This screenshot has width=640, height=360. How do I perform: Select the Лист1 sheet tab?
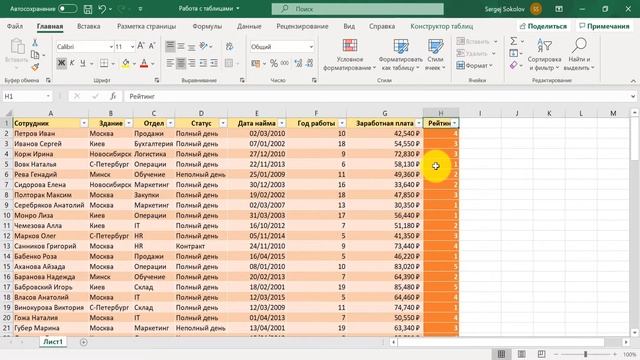point(53,342)
